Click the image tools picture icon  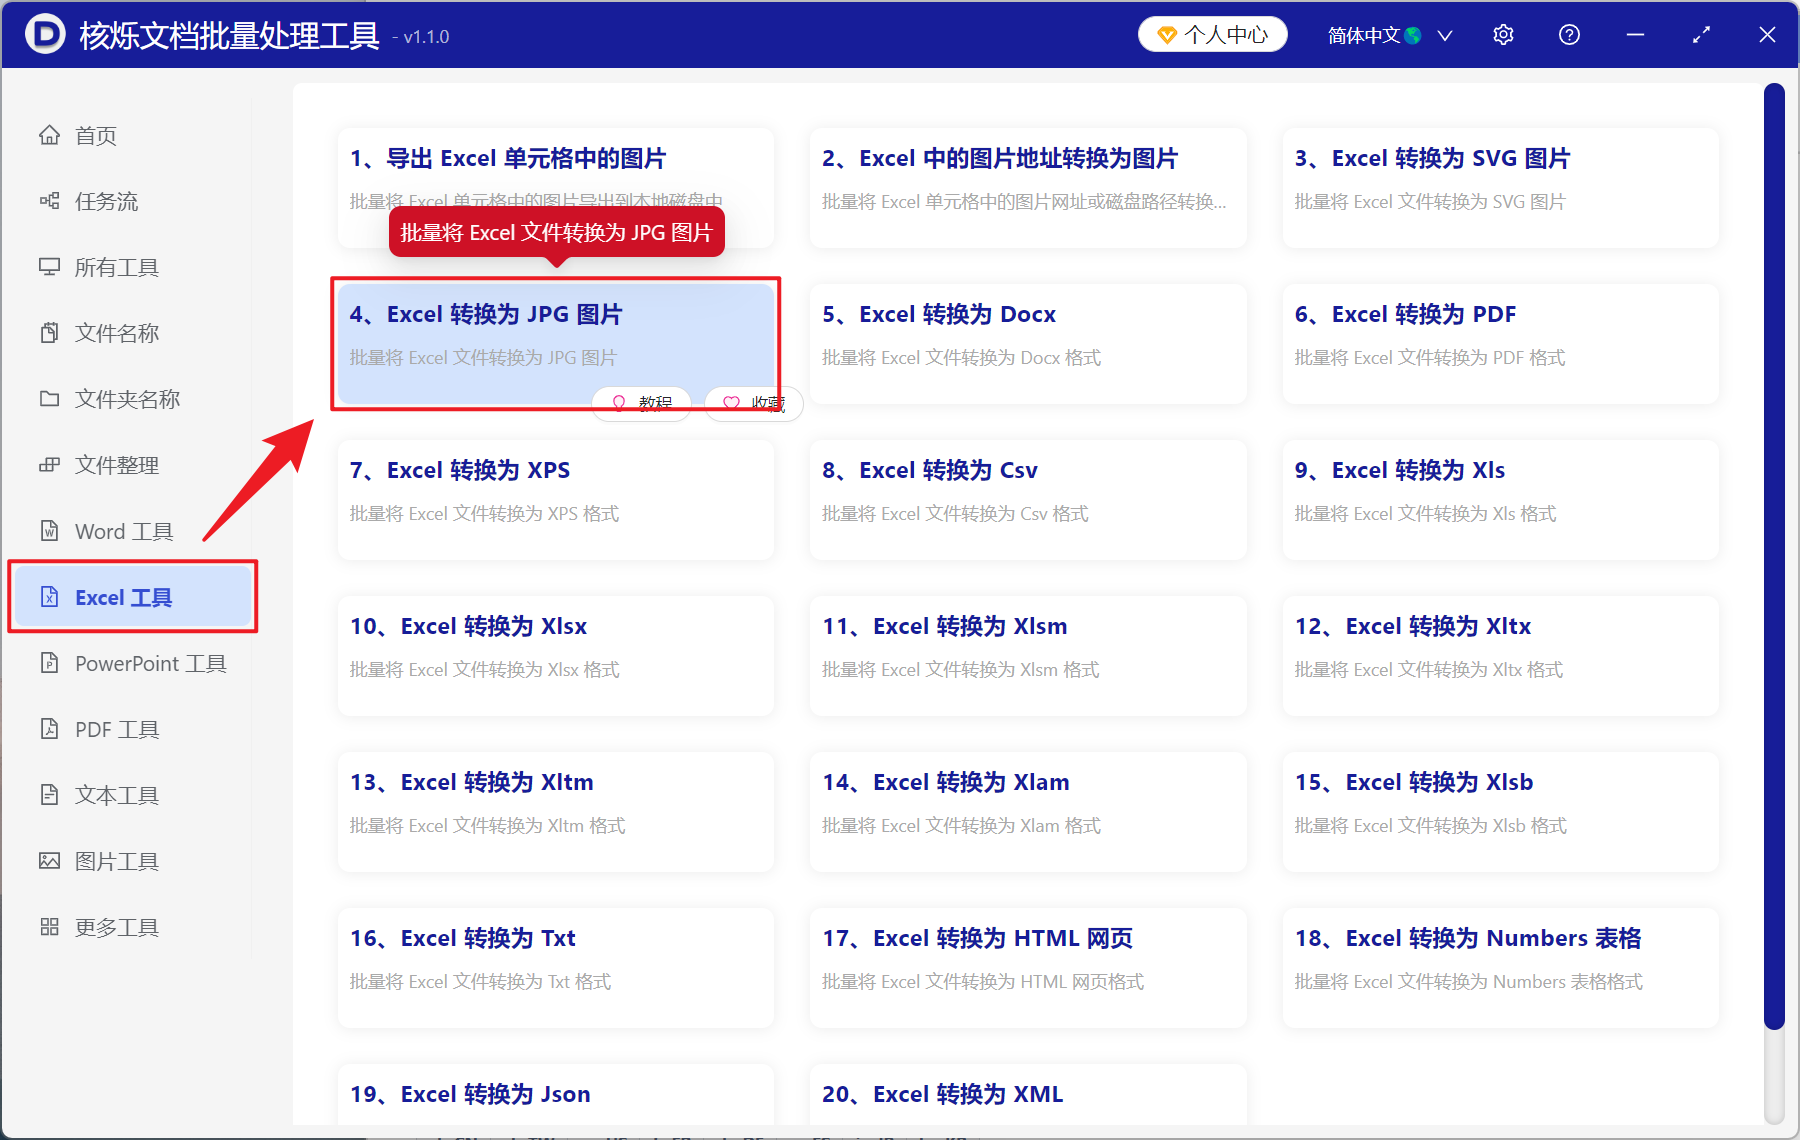(49, 861)
